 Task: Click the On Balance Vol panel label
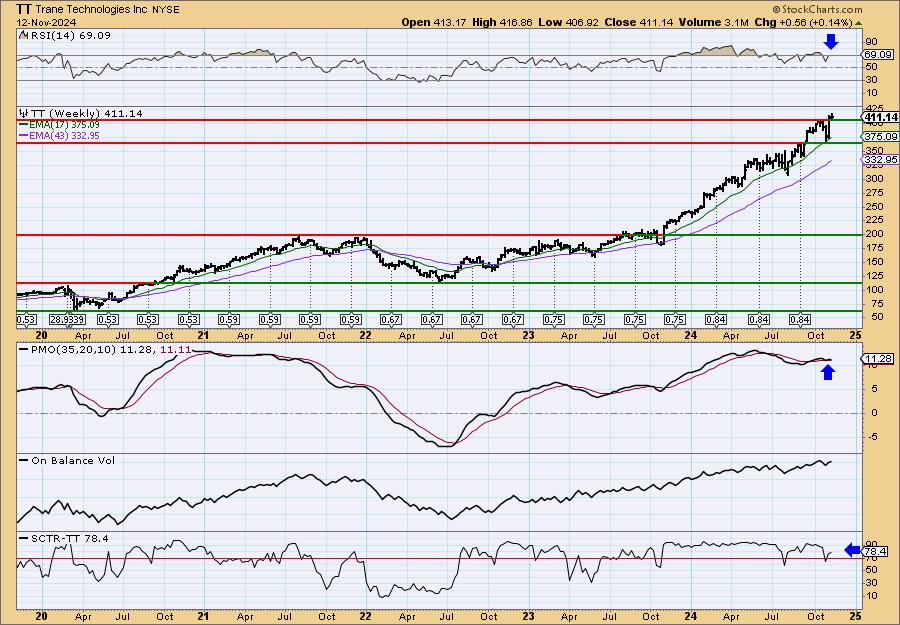coord(72,460)
